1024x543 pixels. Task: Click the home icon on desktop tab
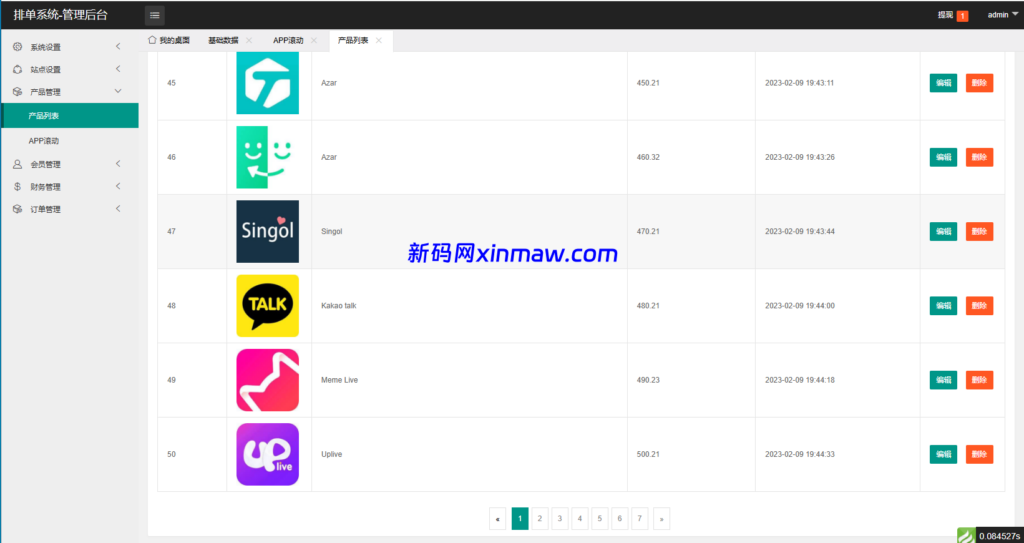pos(152,40)
